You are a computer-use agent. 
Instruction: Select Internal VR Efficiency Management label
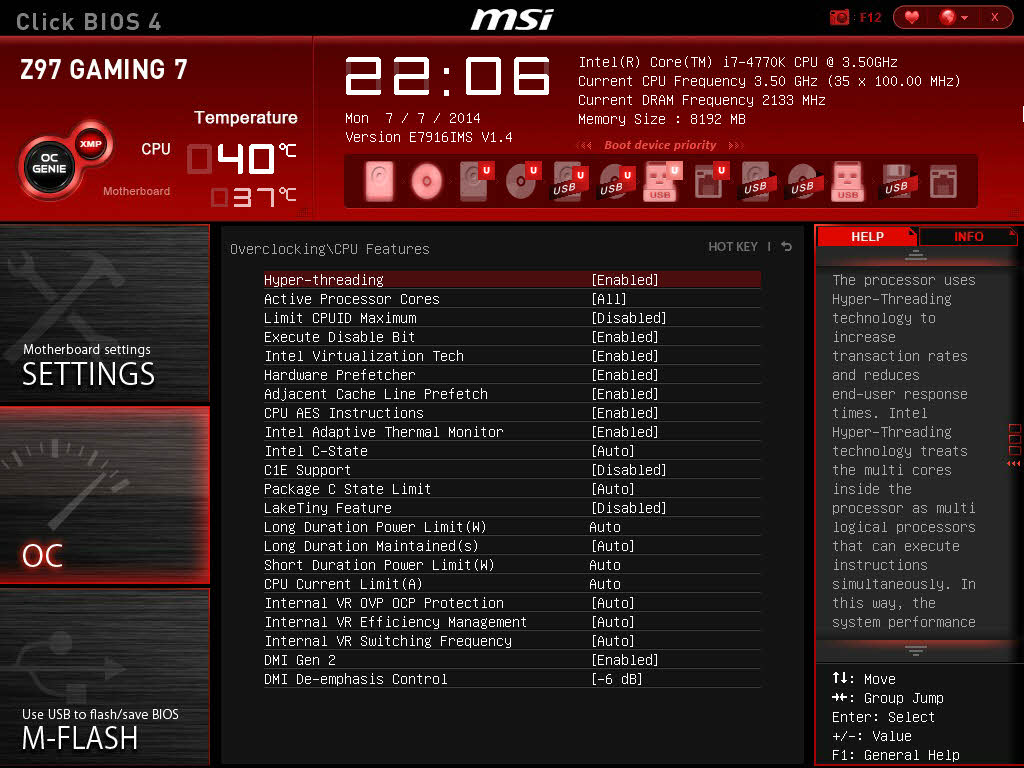click(395, 622)
